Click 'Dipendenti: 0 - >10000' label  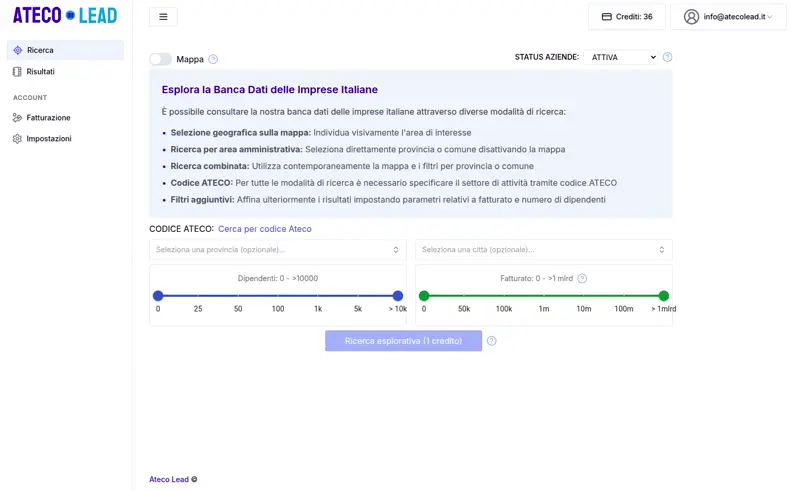[x=278, y=278]
